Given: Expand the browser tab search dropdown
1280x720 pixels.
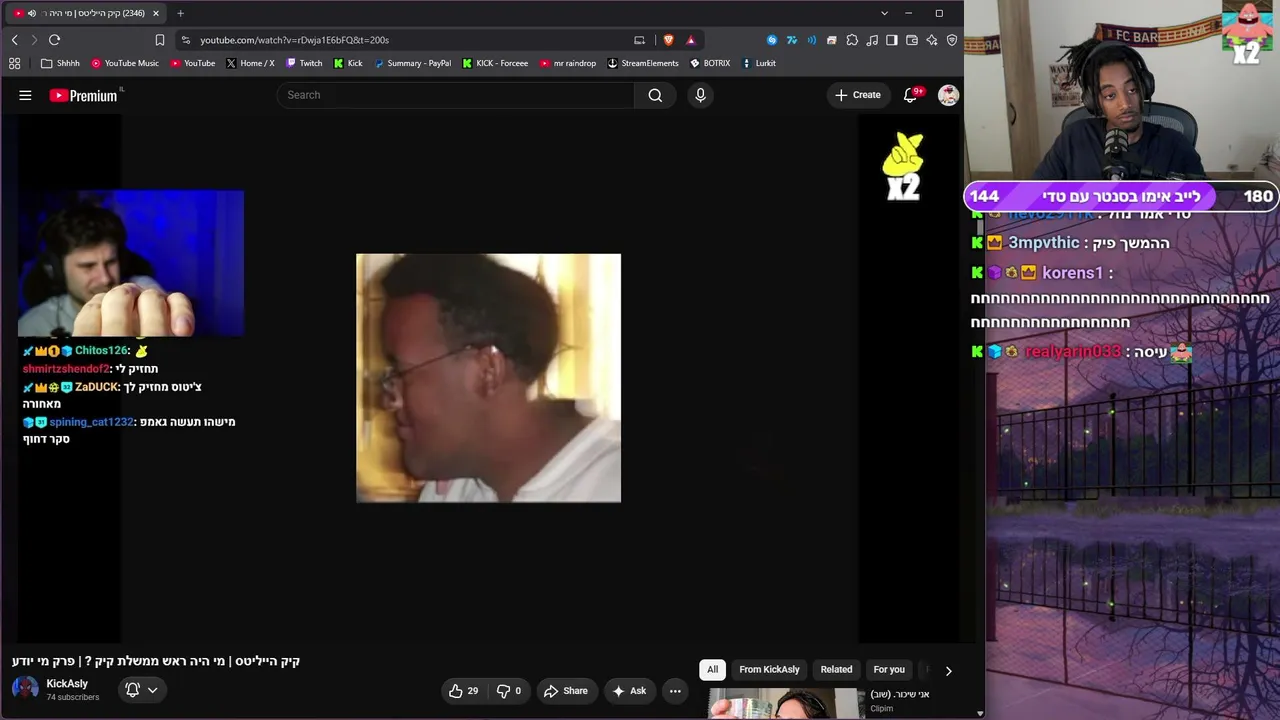Looking at the screenshot, I should point(884,13).
